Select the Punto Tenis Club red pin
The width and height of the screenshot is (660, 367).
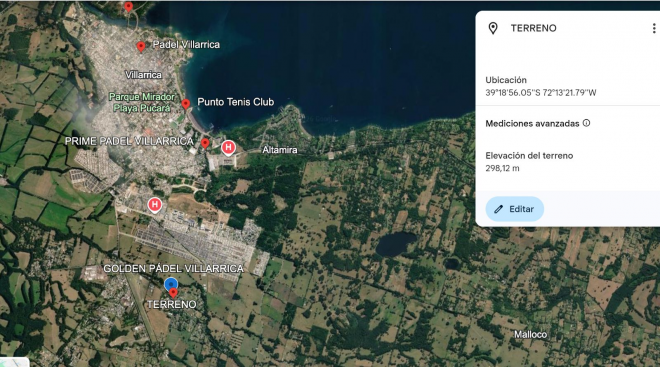coord(186,104)
